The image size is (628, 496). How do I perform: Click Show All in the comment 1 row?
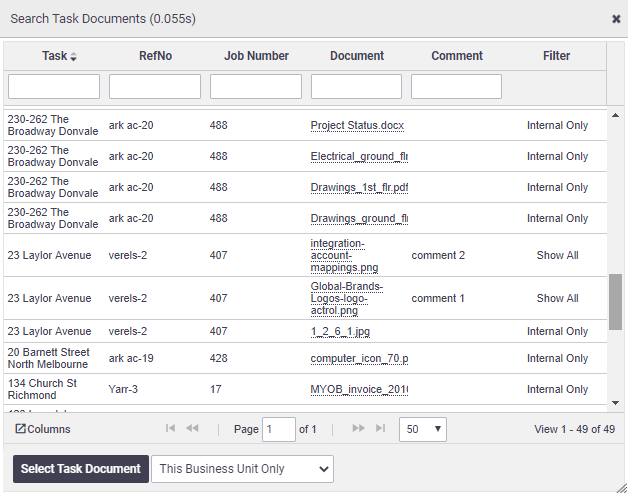[558, 298]
